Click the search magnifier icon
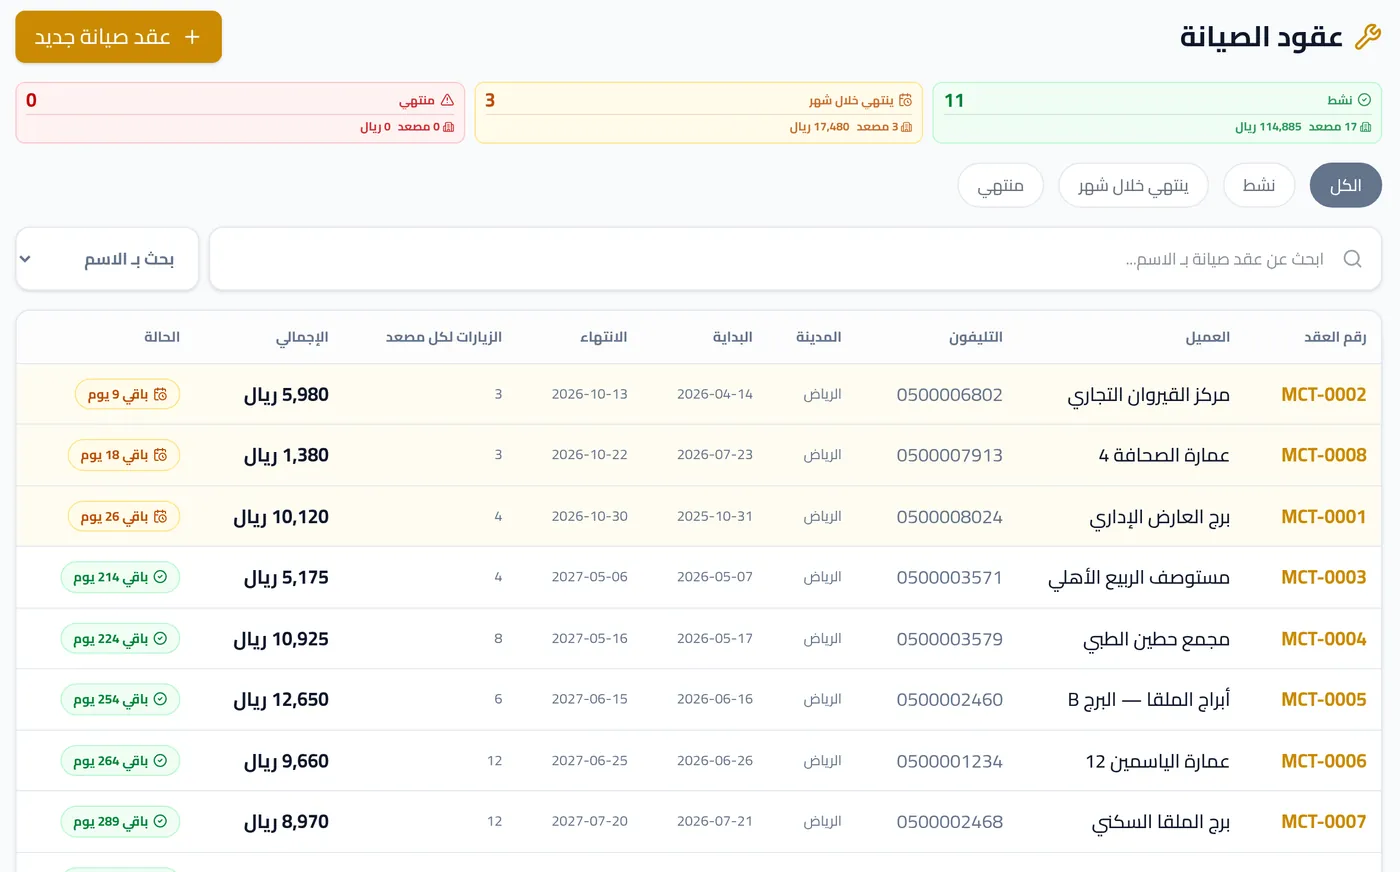The height and width of the screenshot is (872, 1400). coord(1352,259)
